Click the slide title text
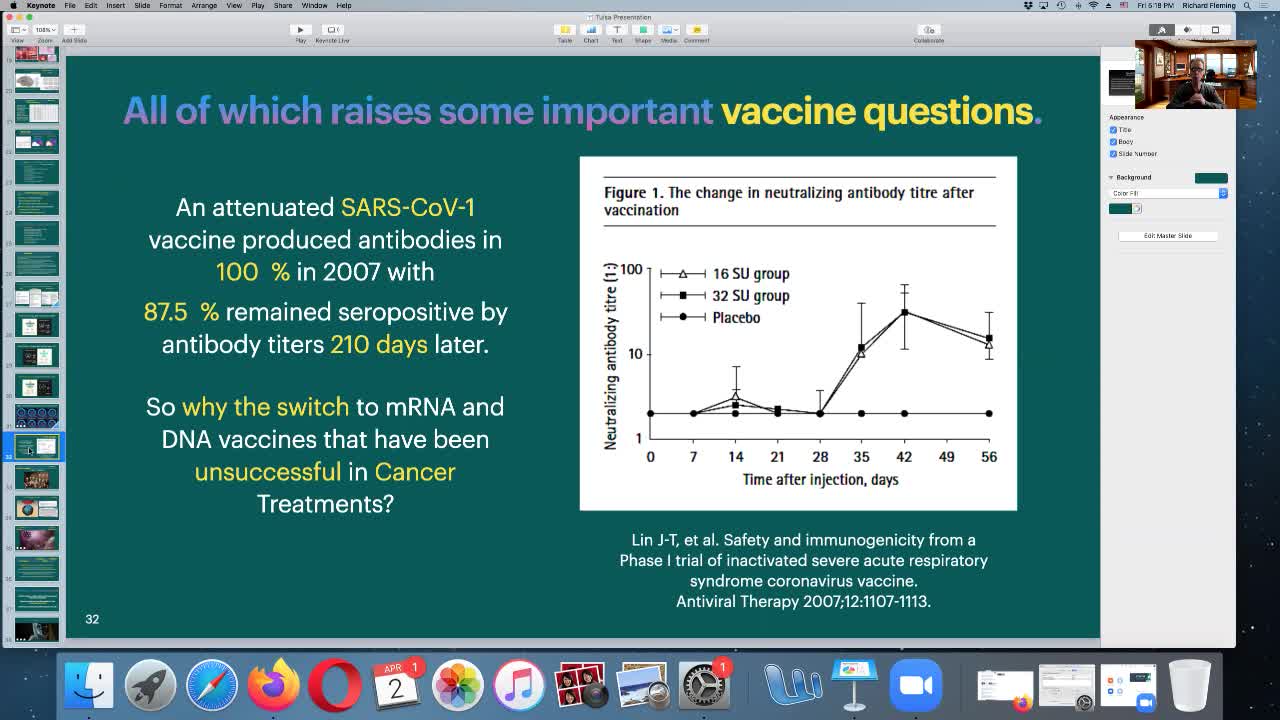Screen dimensions: 1280x720 [x=582, y=111]
